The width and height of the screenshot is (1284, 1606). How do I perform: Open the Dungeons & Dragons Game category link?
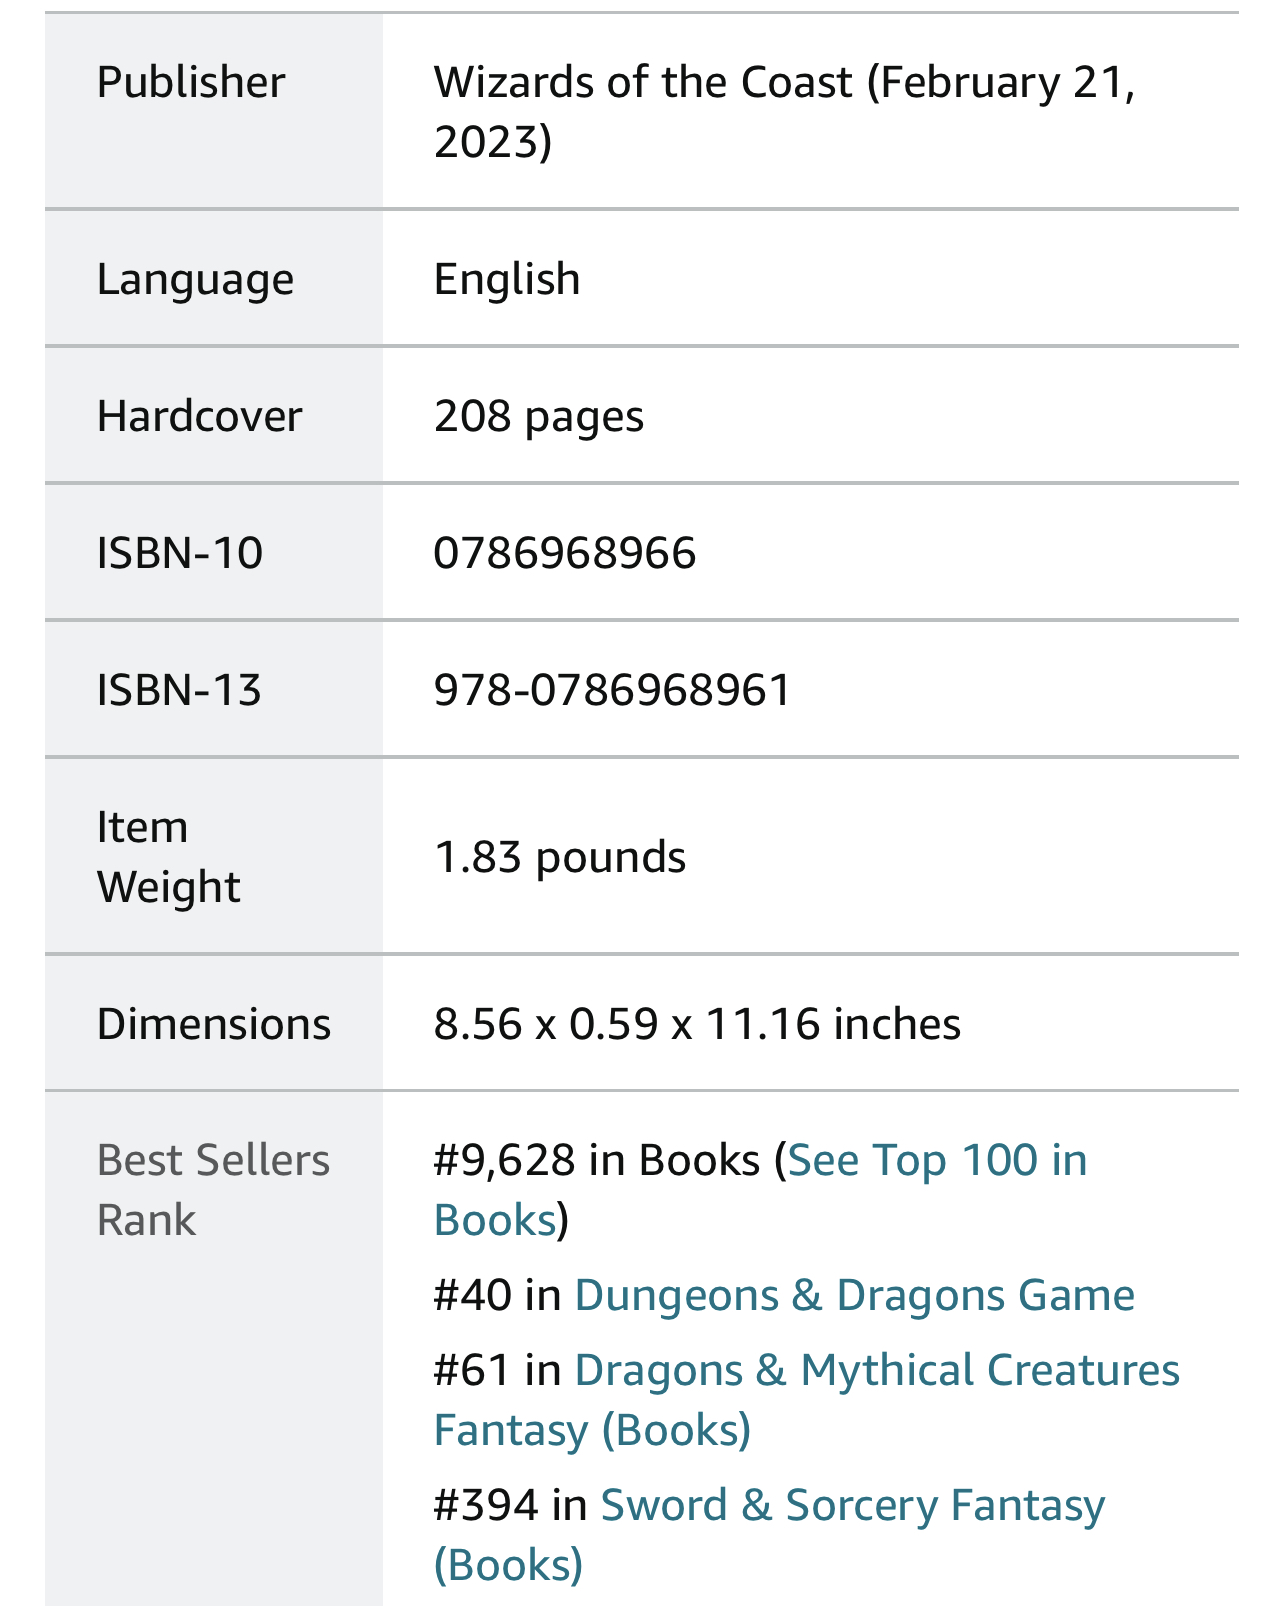click(x=854, y=1296)
